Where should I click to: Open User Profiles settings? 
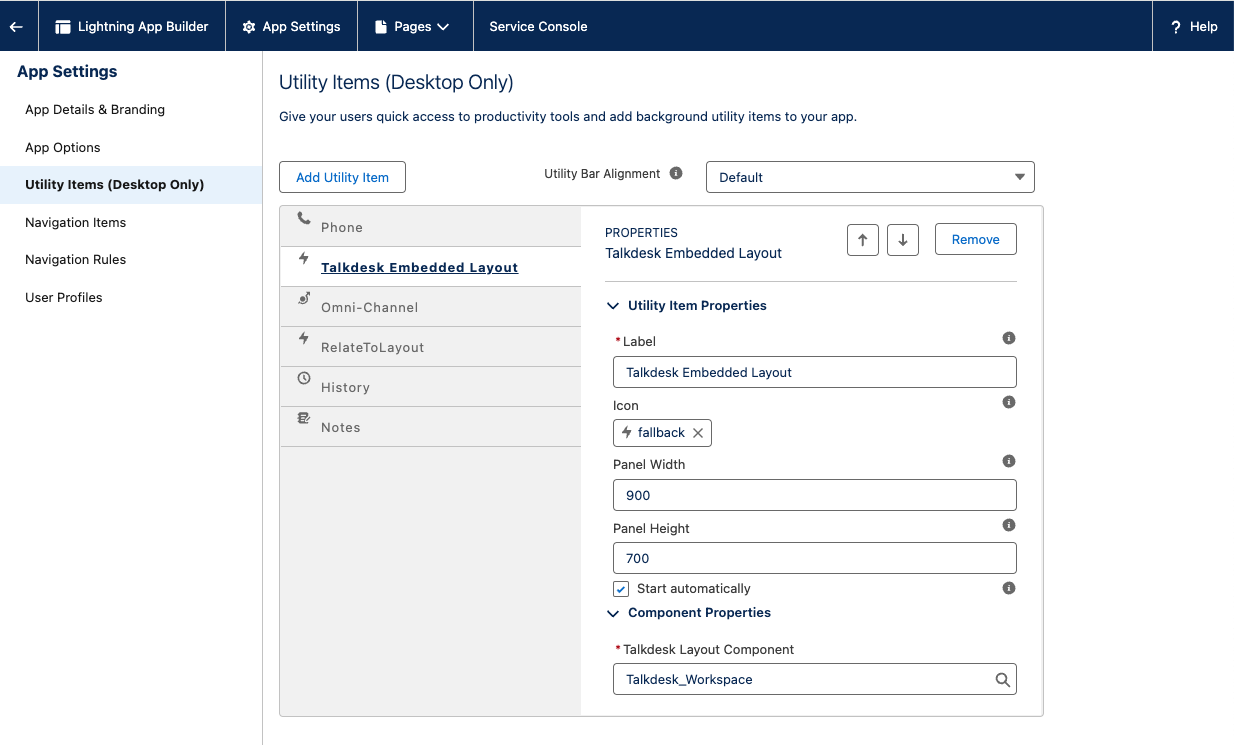click(64, 298)
